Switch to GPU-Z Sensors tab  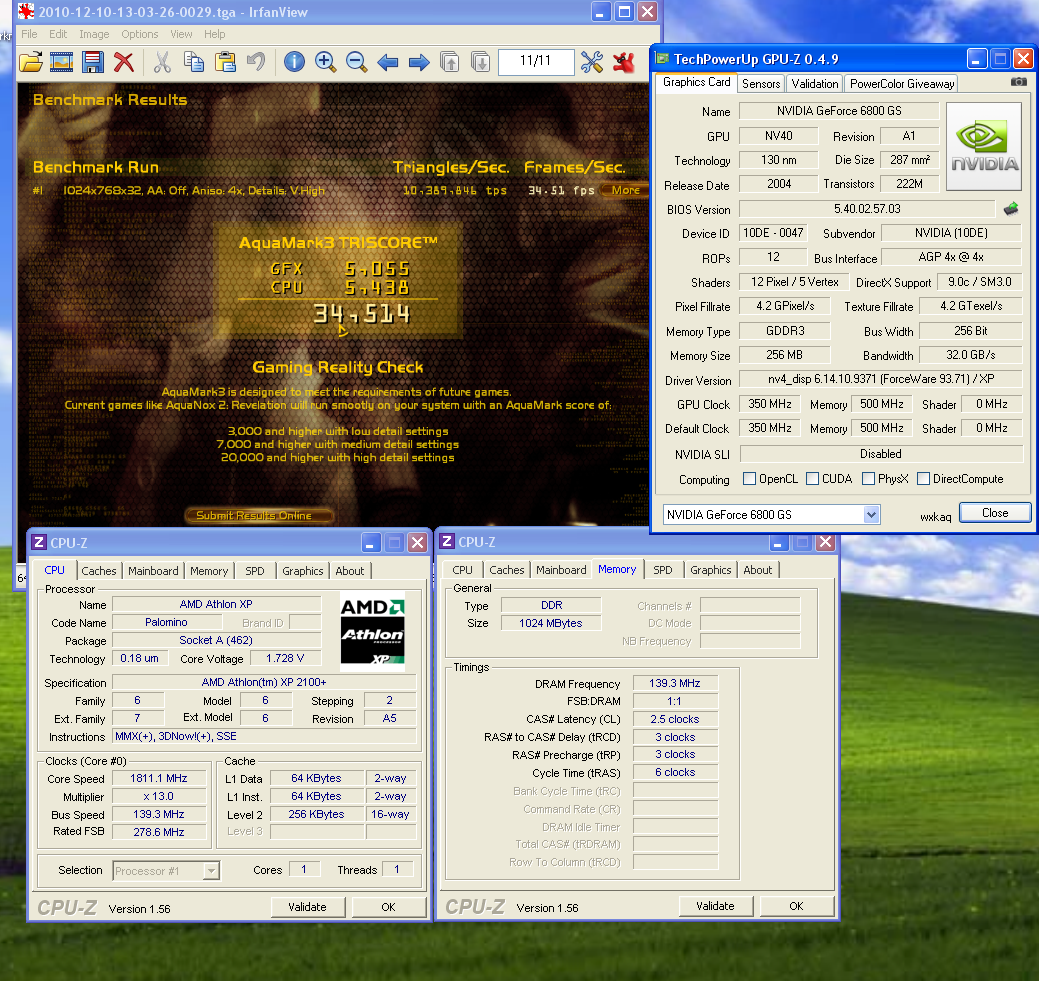coord(761,84)
